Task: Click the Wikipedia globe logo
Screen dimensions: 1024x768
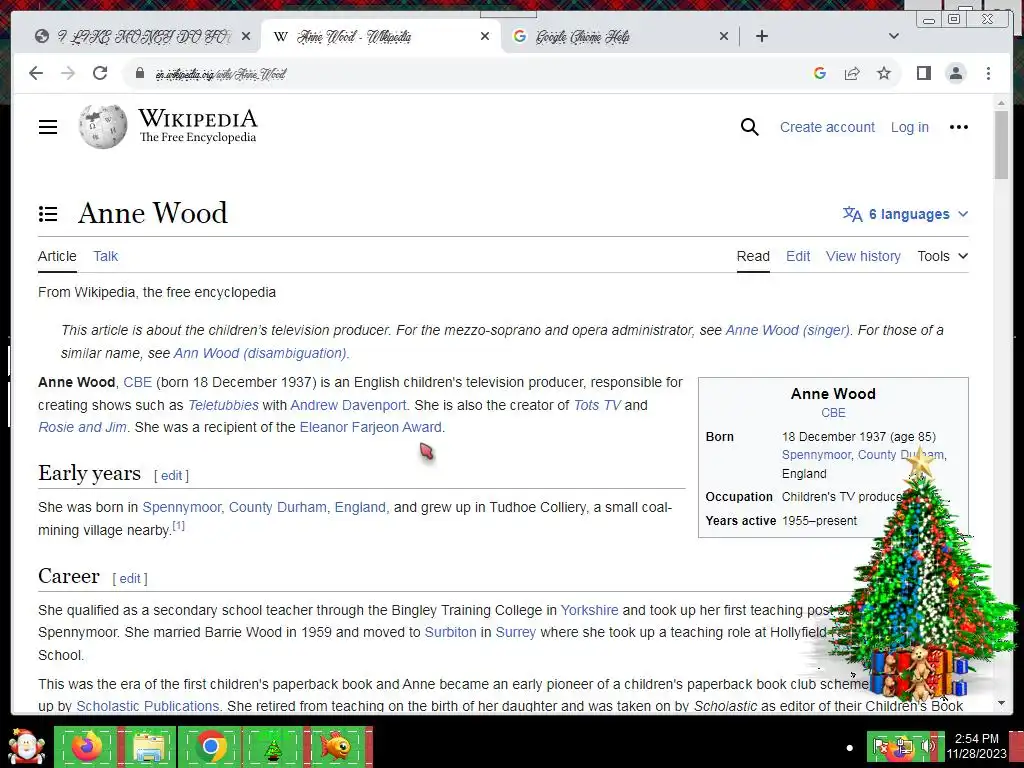Action: point(103,127)
